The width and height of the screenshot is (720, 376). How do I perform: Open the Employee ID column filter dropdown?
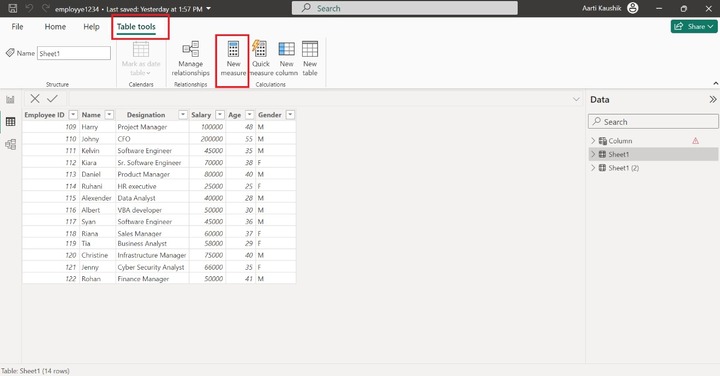[x=73, y=115]
